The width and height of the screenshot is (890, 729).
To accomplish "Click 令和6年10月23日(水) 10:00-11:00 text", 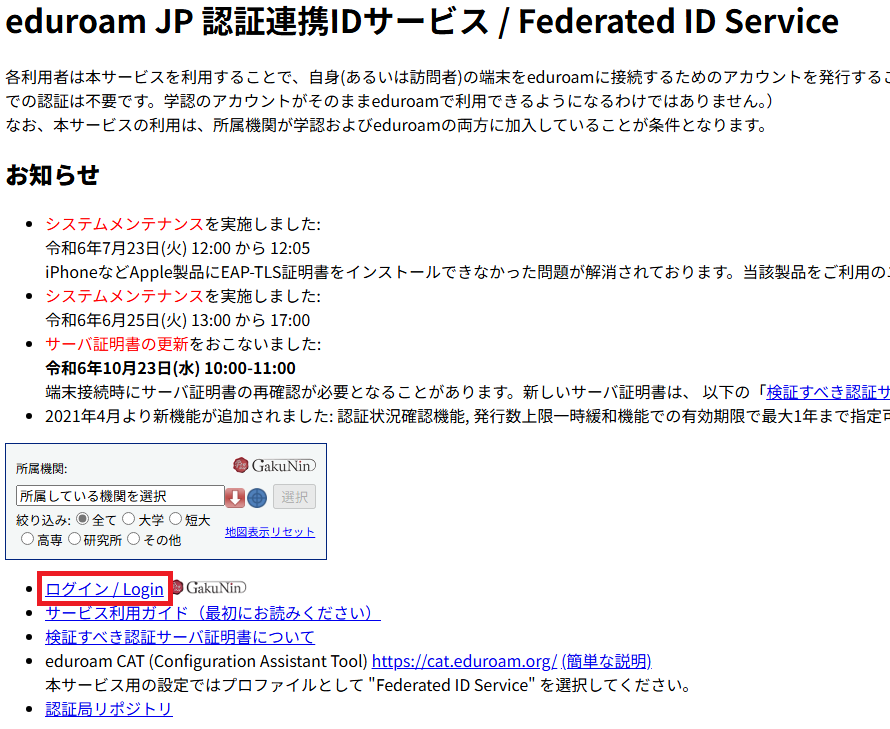I will 170,368.
